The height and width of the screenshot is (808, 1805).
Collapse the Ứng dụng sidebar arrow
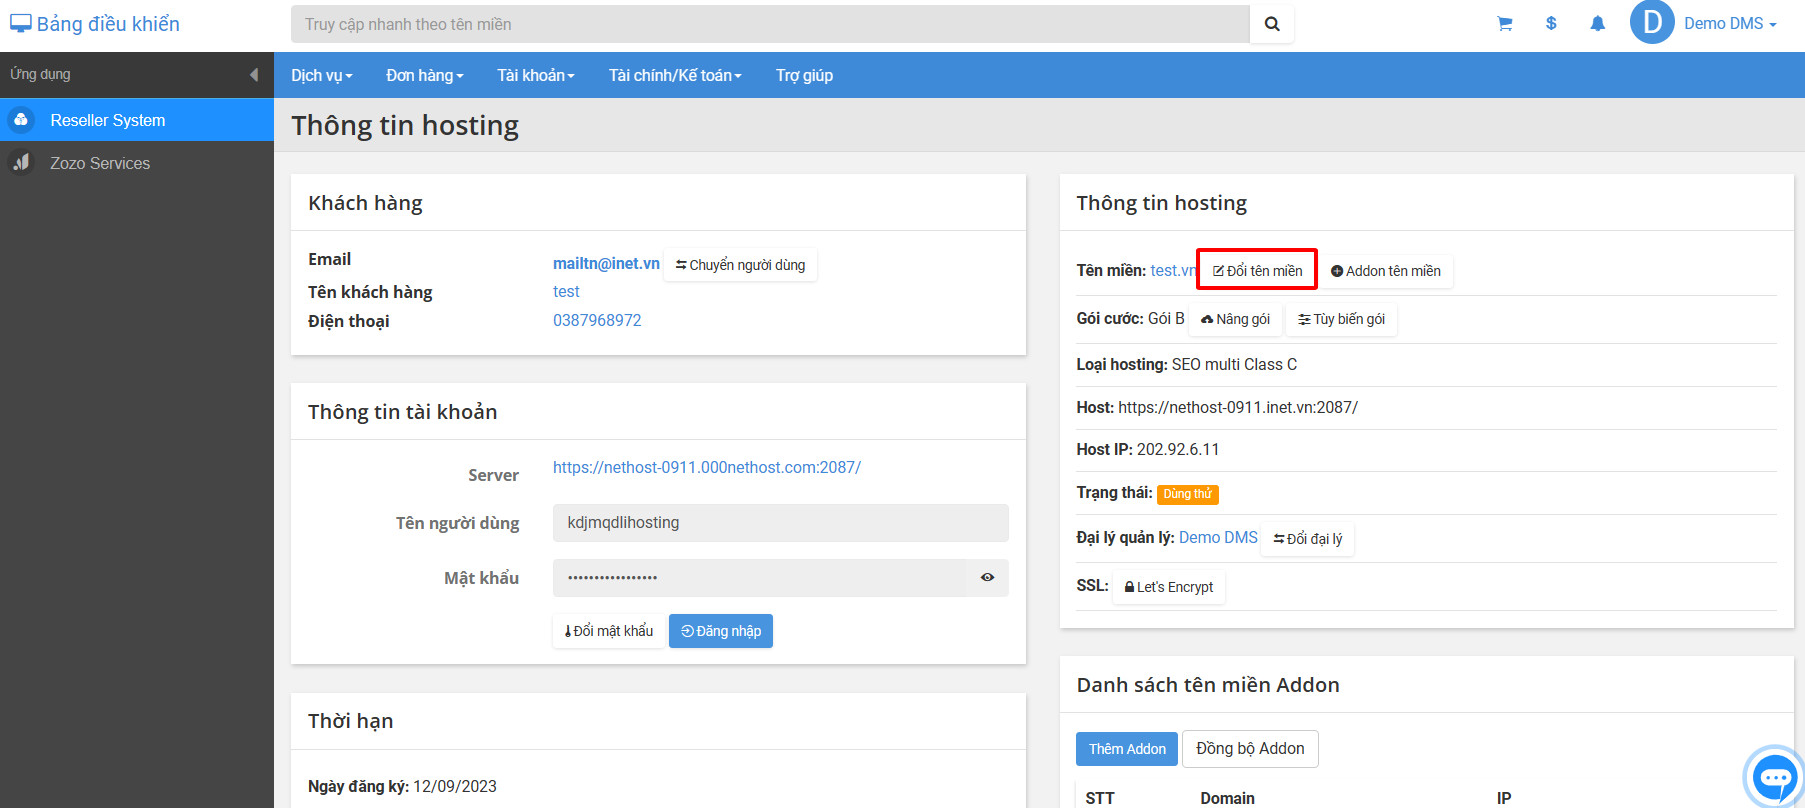[253, 75]
